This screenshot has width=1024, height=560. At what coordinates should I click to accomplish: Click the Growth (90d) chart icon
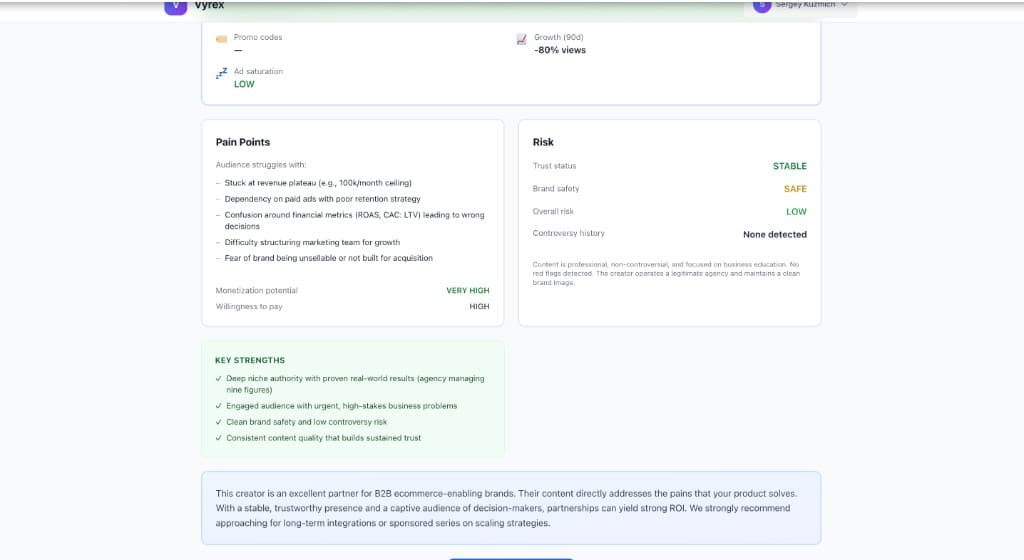point(521,39)
